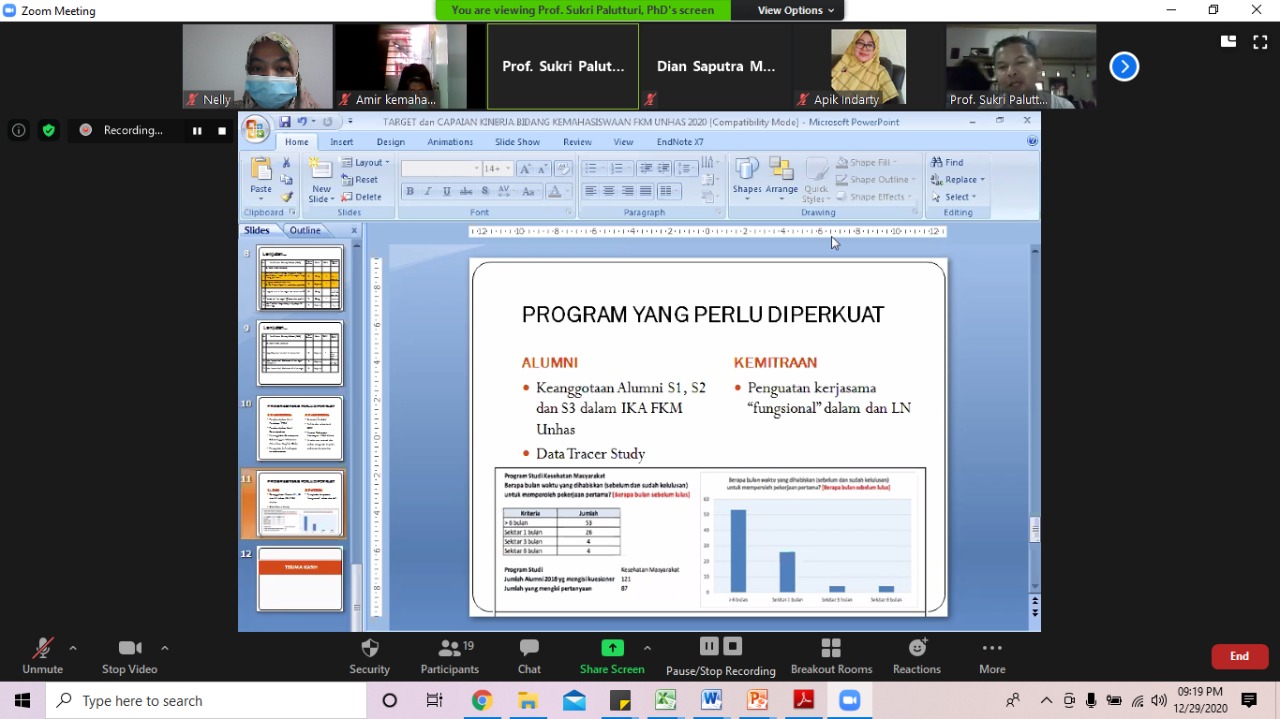Click the PowerPoint Help question icon
Viewport: 1280px width, 719px height.
(x=1032, y=142)
